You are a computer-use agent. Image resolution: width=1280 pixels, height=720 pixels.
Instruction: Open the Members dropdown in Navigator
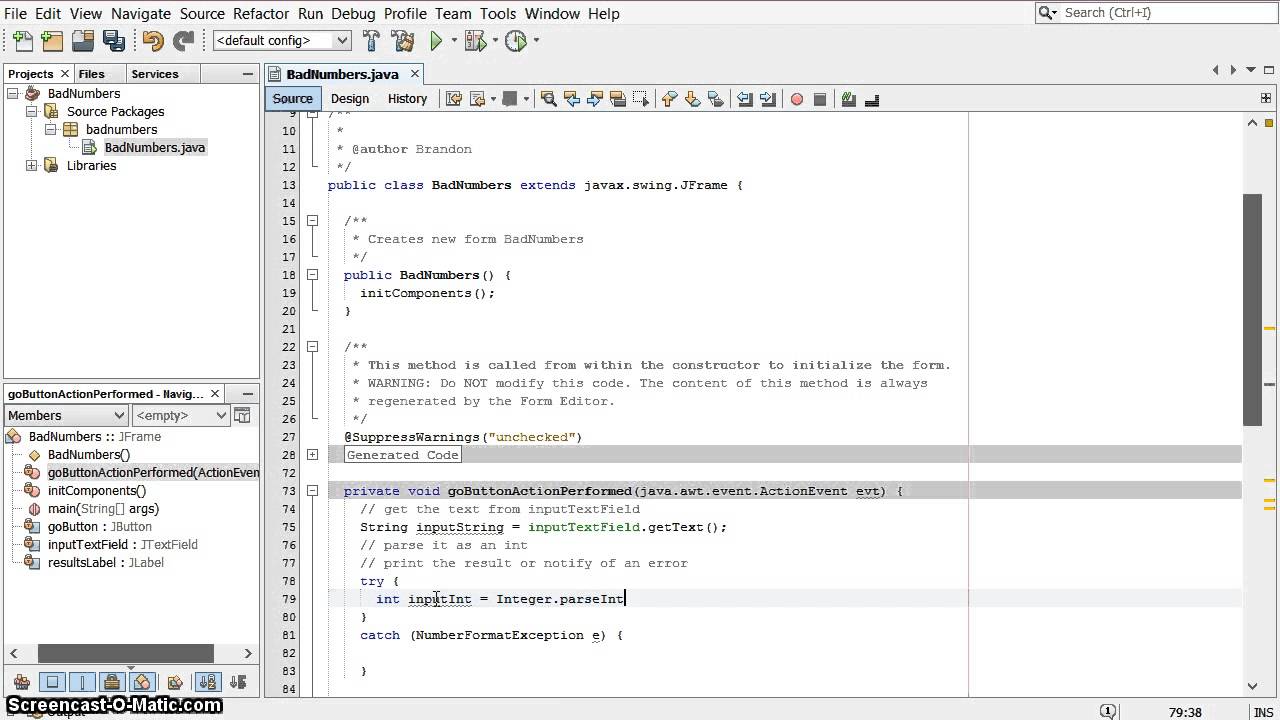point(66,415)
